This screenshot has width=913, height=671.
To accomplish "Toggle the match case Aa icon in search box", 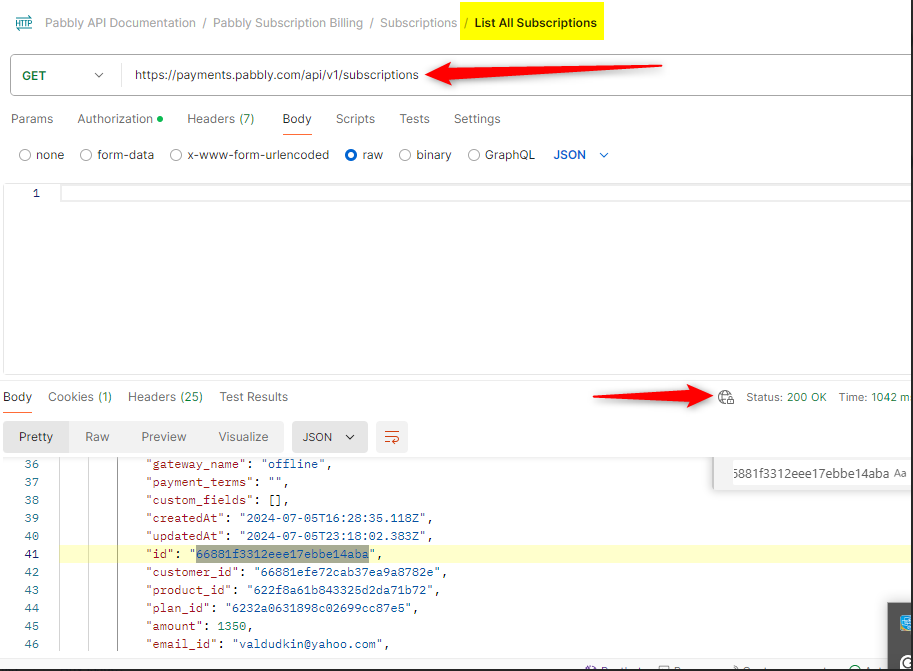I will click(x=900, y=474).
